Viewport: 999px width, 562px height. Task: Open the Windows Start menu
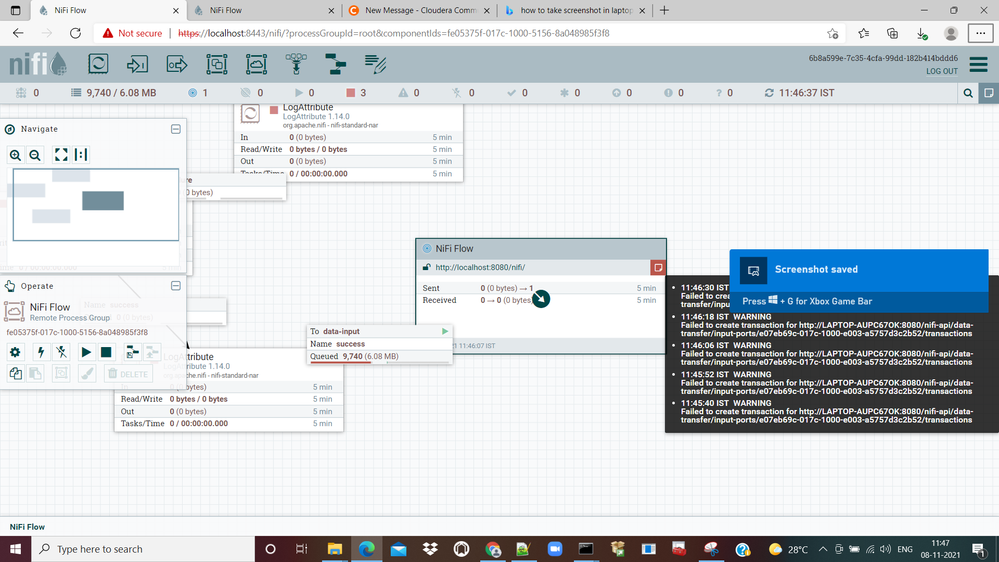pyautogui.click(x=15, y=549)
